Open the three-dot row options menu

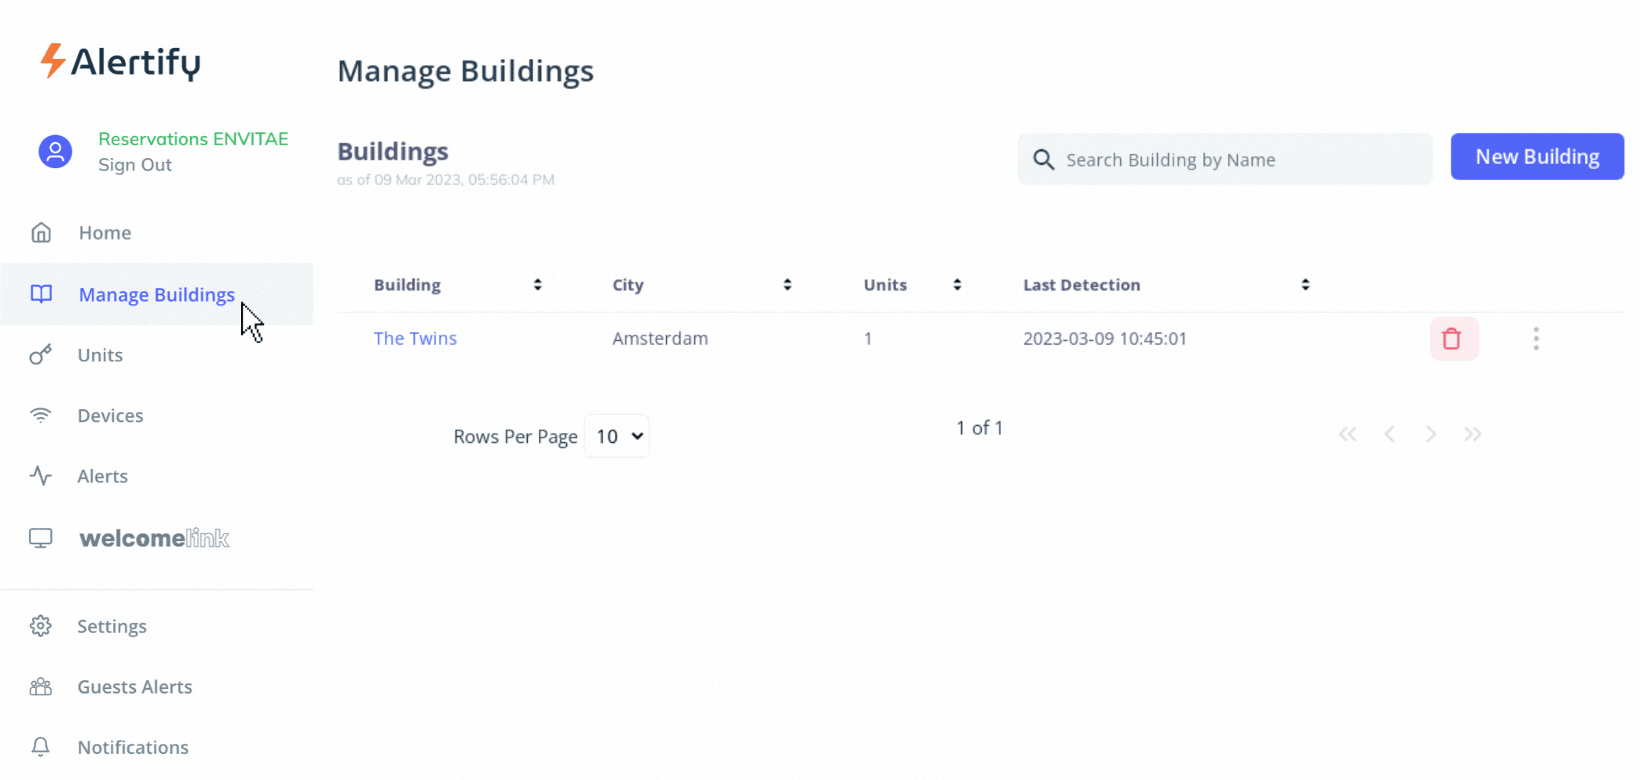(x=1536, y=339)
